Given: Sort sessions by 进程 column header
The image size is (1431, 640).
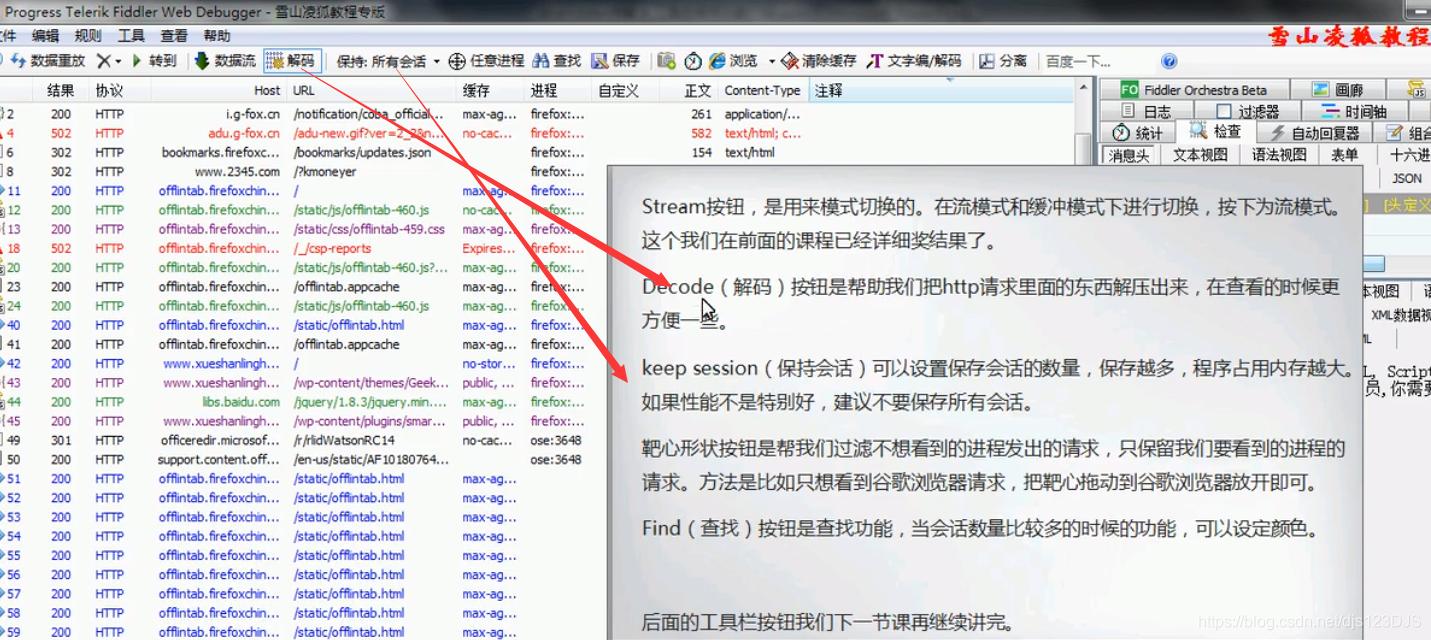Looking at the screenshot, I should click(x=558, y=90).
